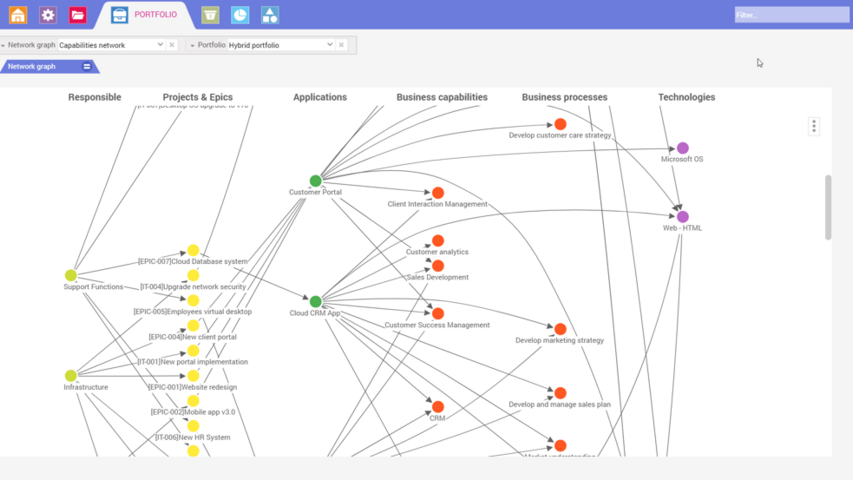The image size is (853, 480).
Task: Collapse the Portfolio filter arrow
Action: tap(192, 45)
